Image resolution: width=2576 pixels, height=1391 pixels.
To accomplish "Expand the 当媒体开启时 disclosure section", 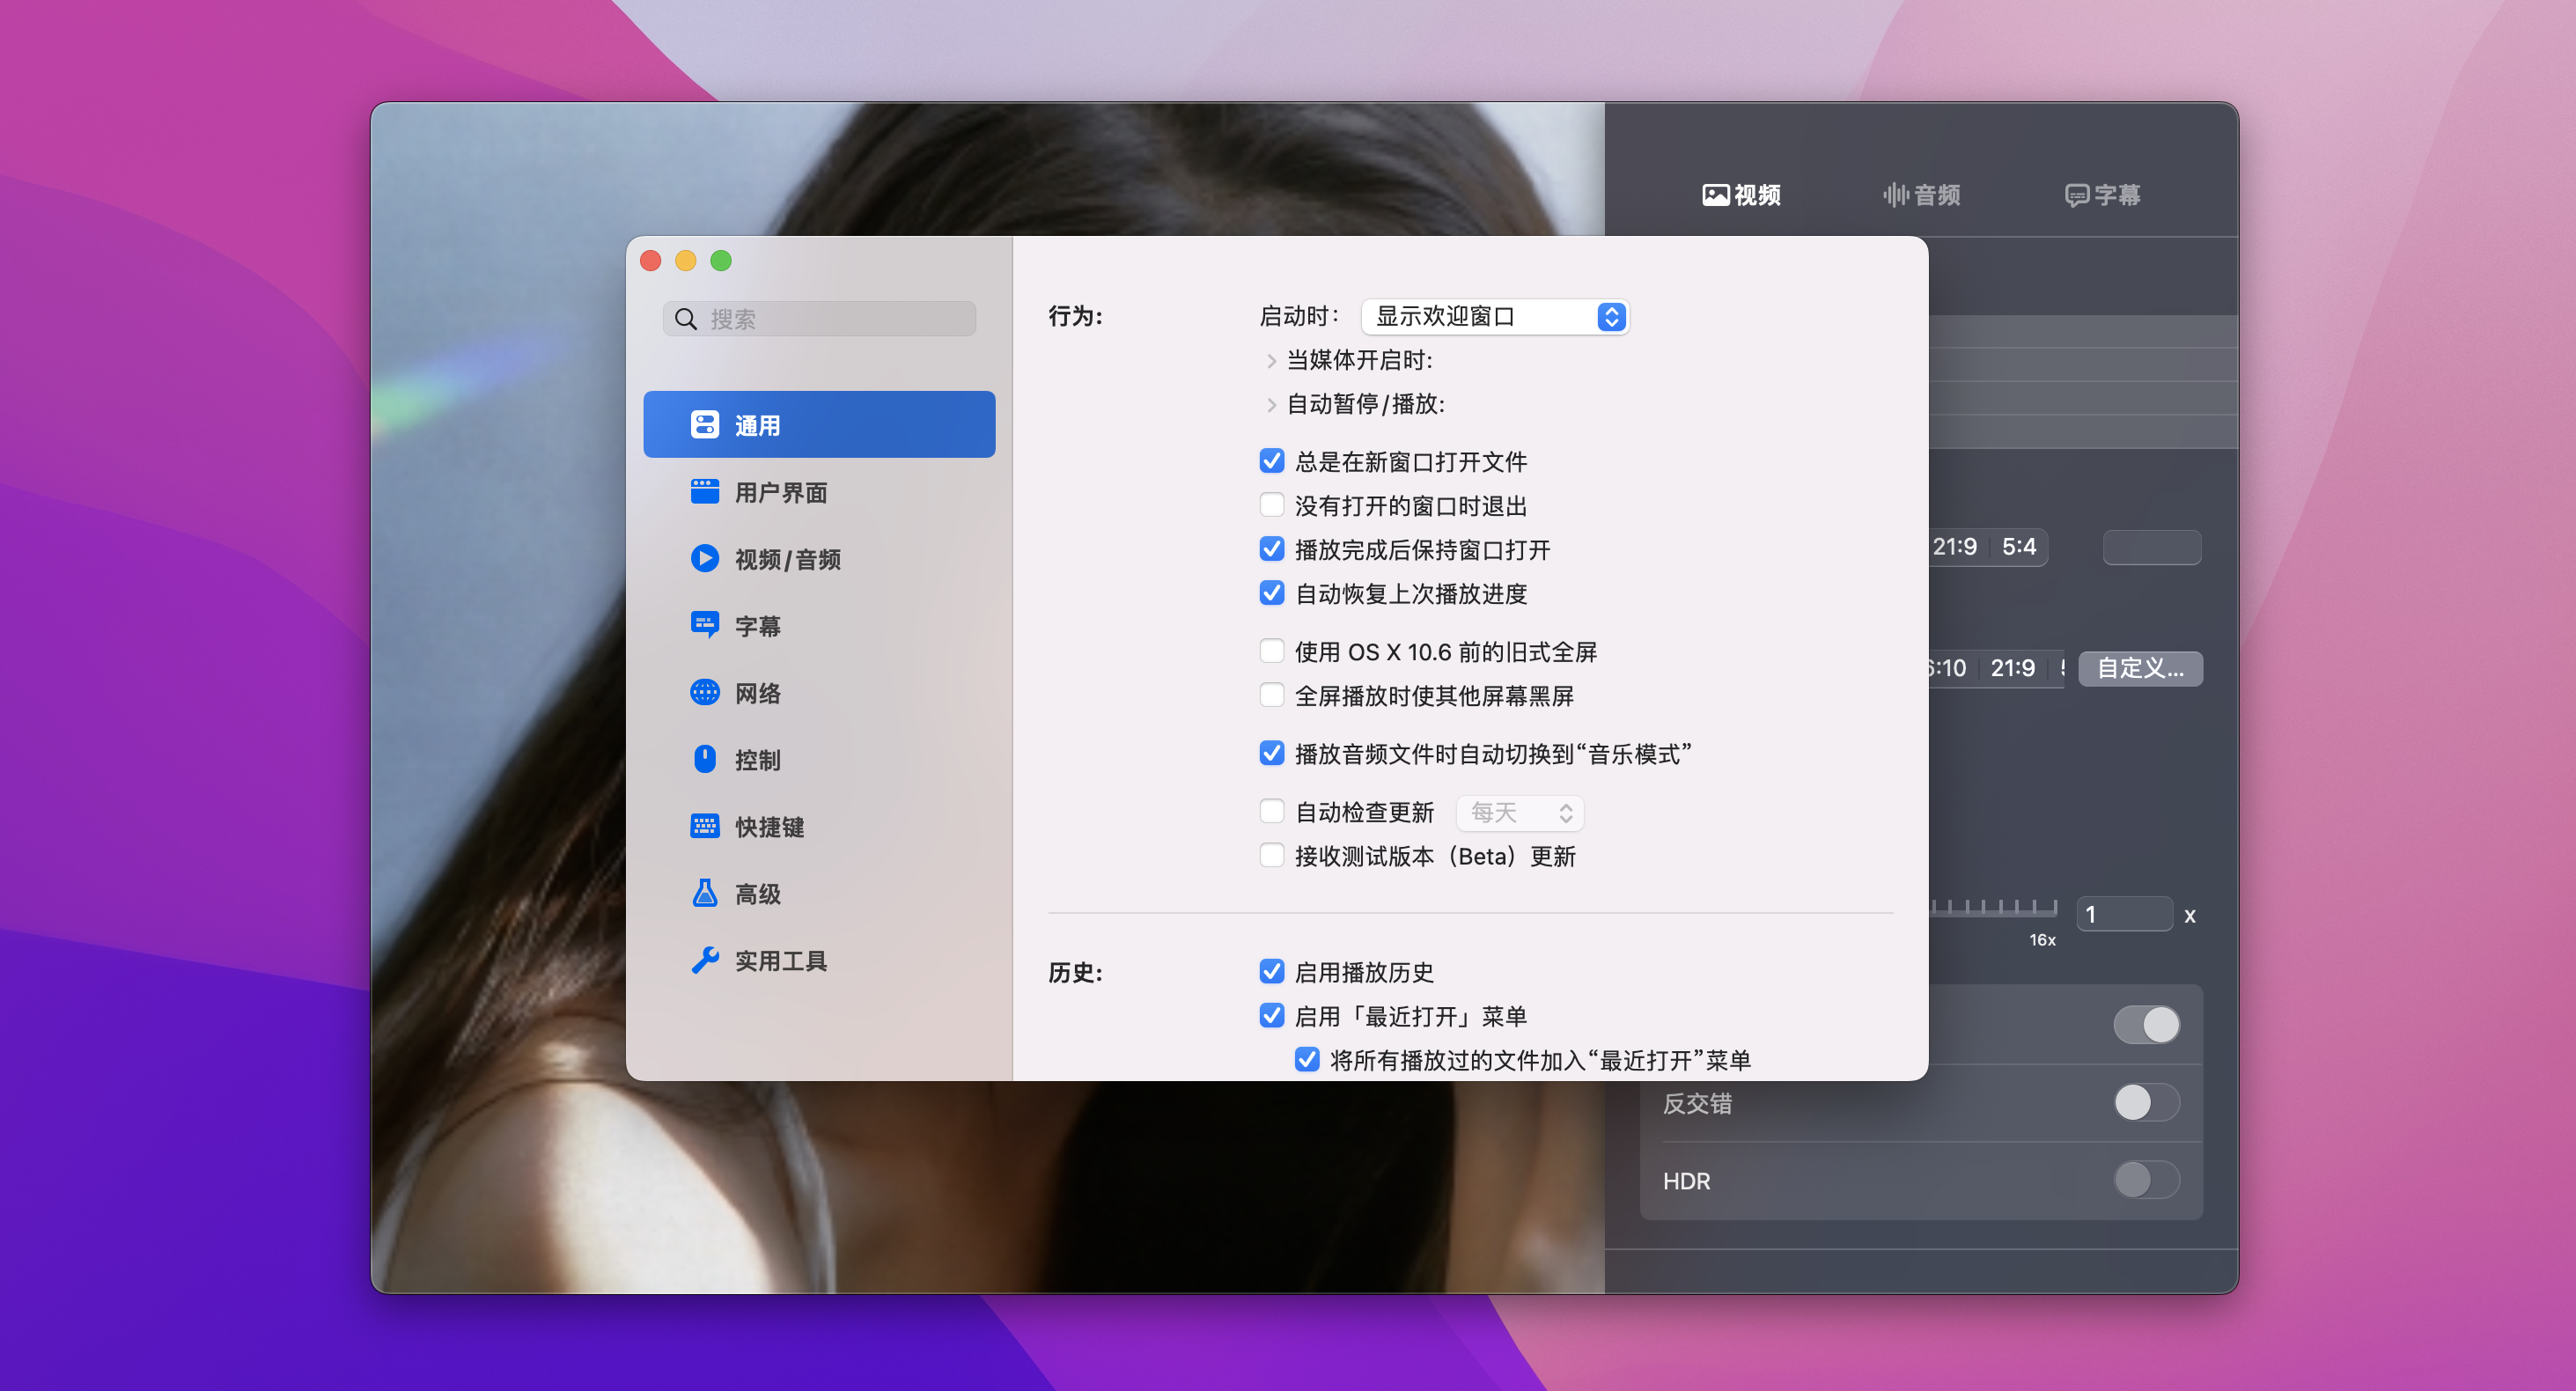I will [1271, 361].
